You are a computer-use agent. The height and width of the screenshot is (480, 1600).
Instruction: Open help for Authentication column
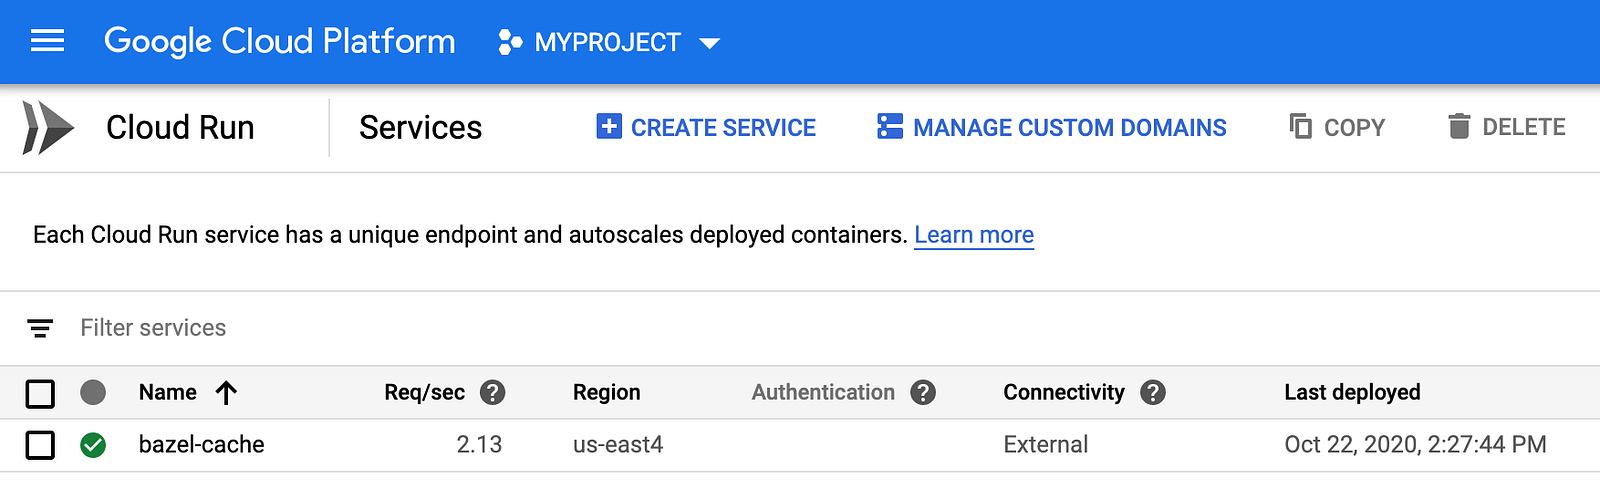coord(923,392)
